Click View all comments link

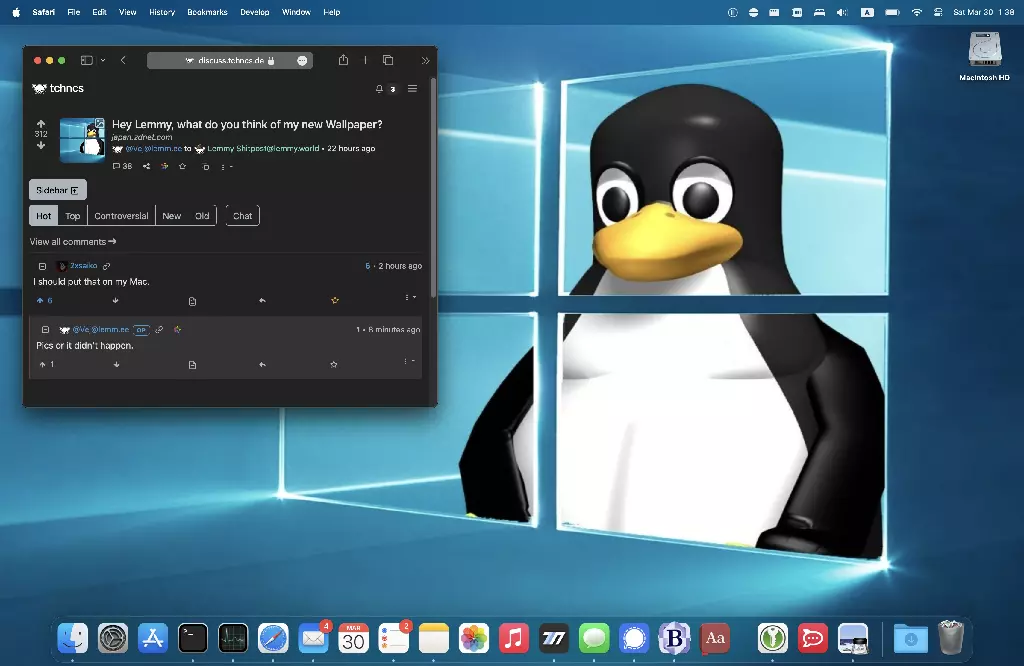tap(72, 242)
